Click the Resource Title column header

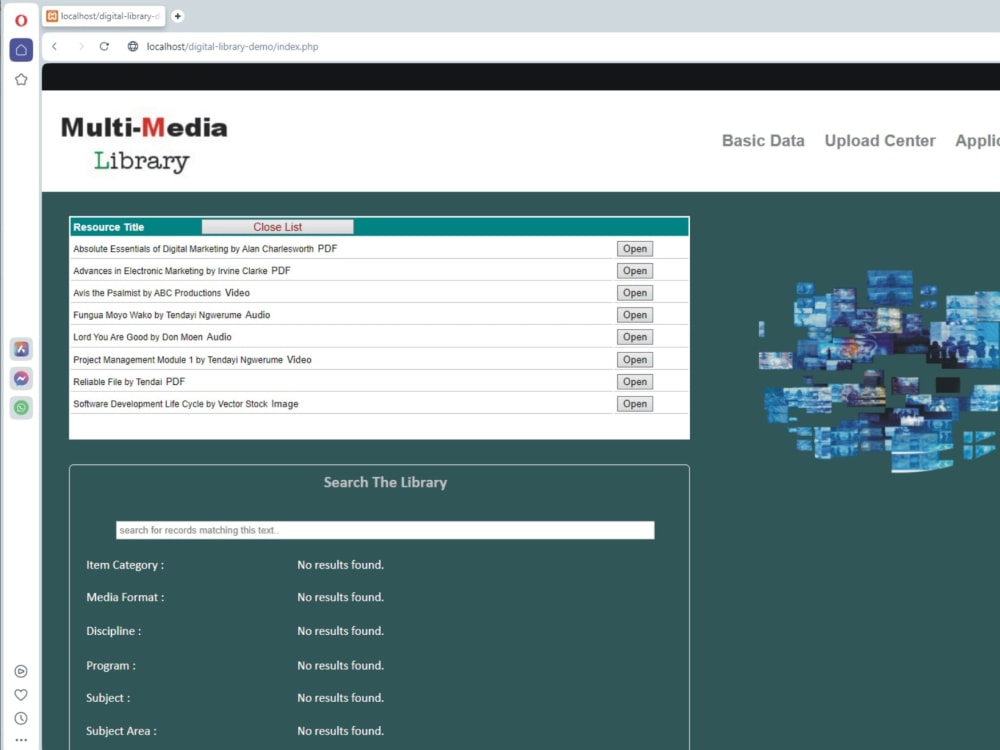(x=108, y=227)
